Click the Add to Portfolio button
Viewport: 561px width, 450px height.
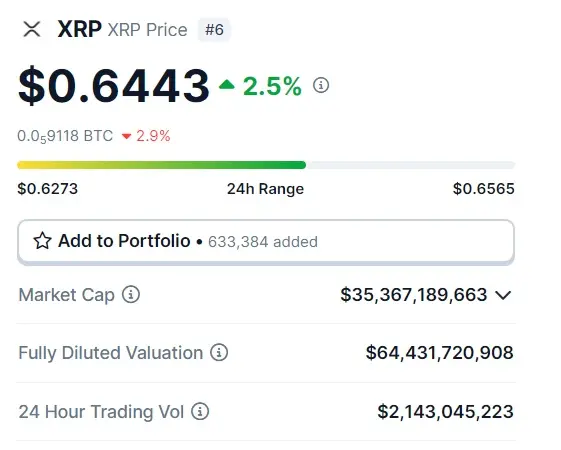coord(266,241)
